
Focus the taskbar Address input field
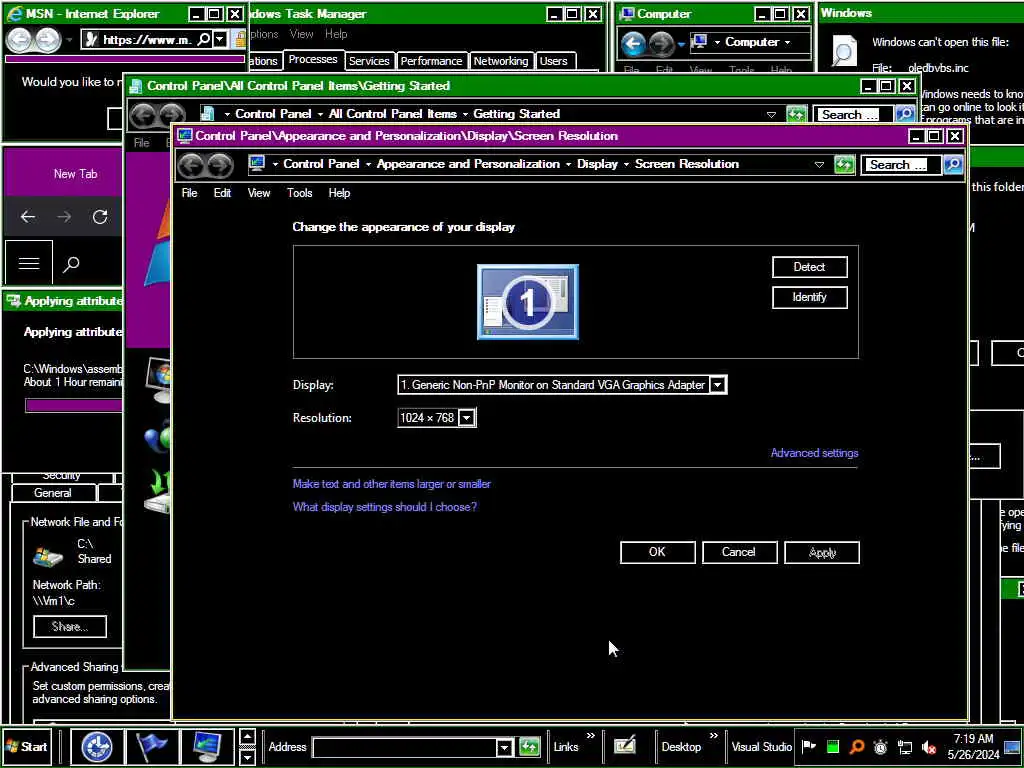404,747
